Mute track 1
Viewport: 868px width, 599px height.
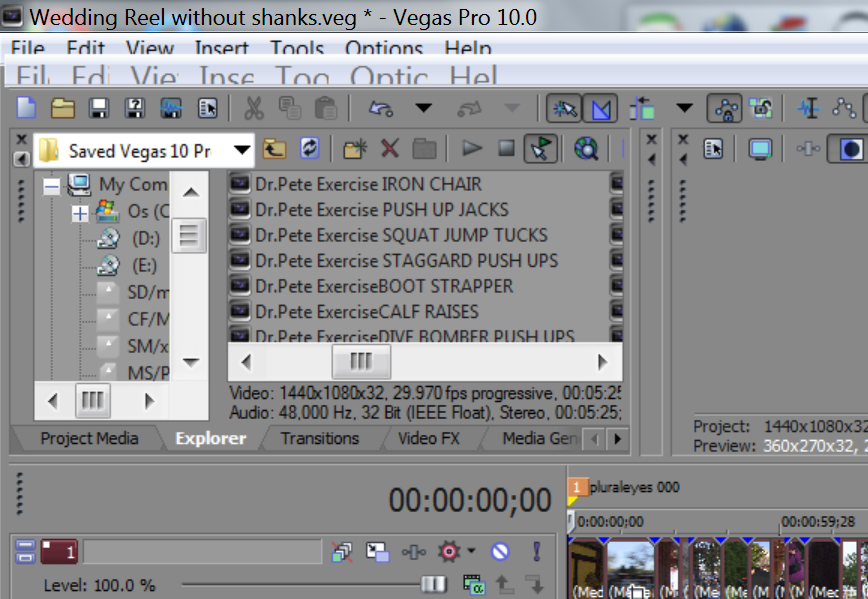[500, 551]
